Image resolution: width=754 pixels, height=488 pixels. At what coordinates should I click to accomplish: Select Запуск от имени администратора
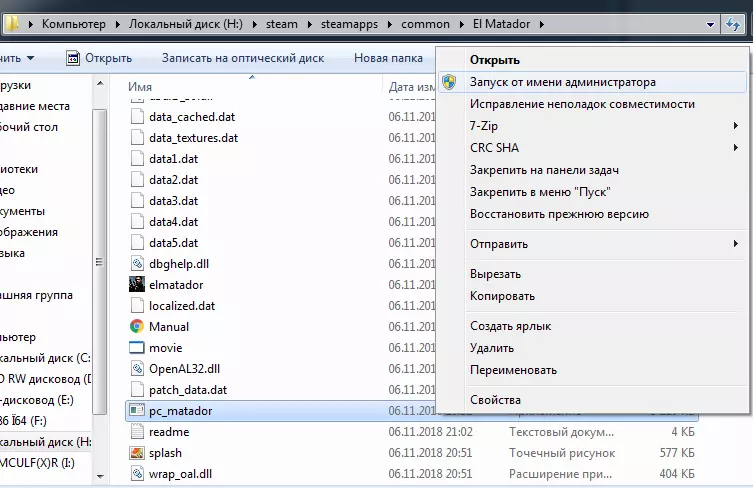click(x=592, y=82)
